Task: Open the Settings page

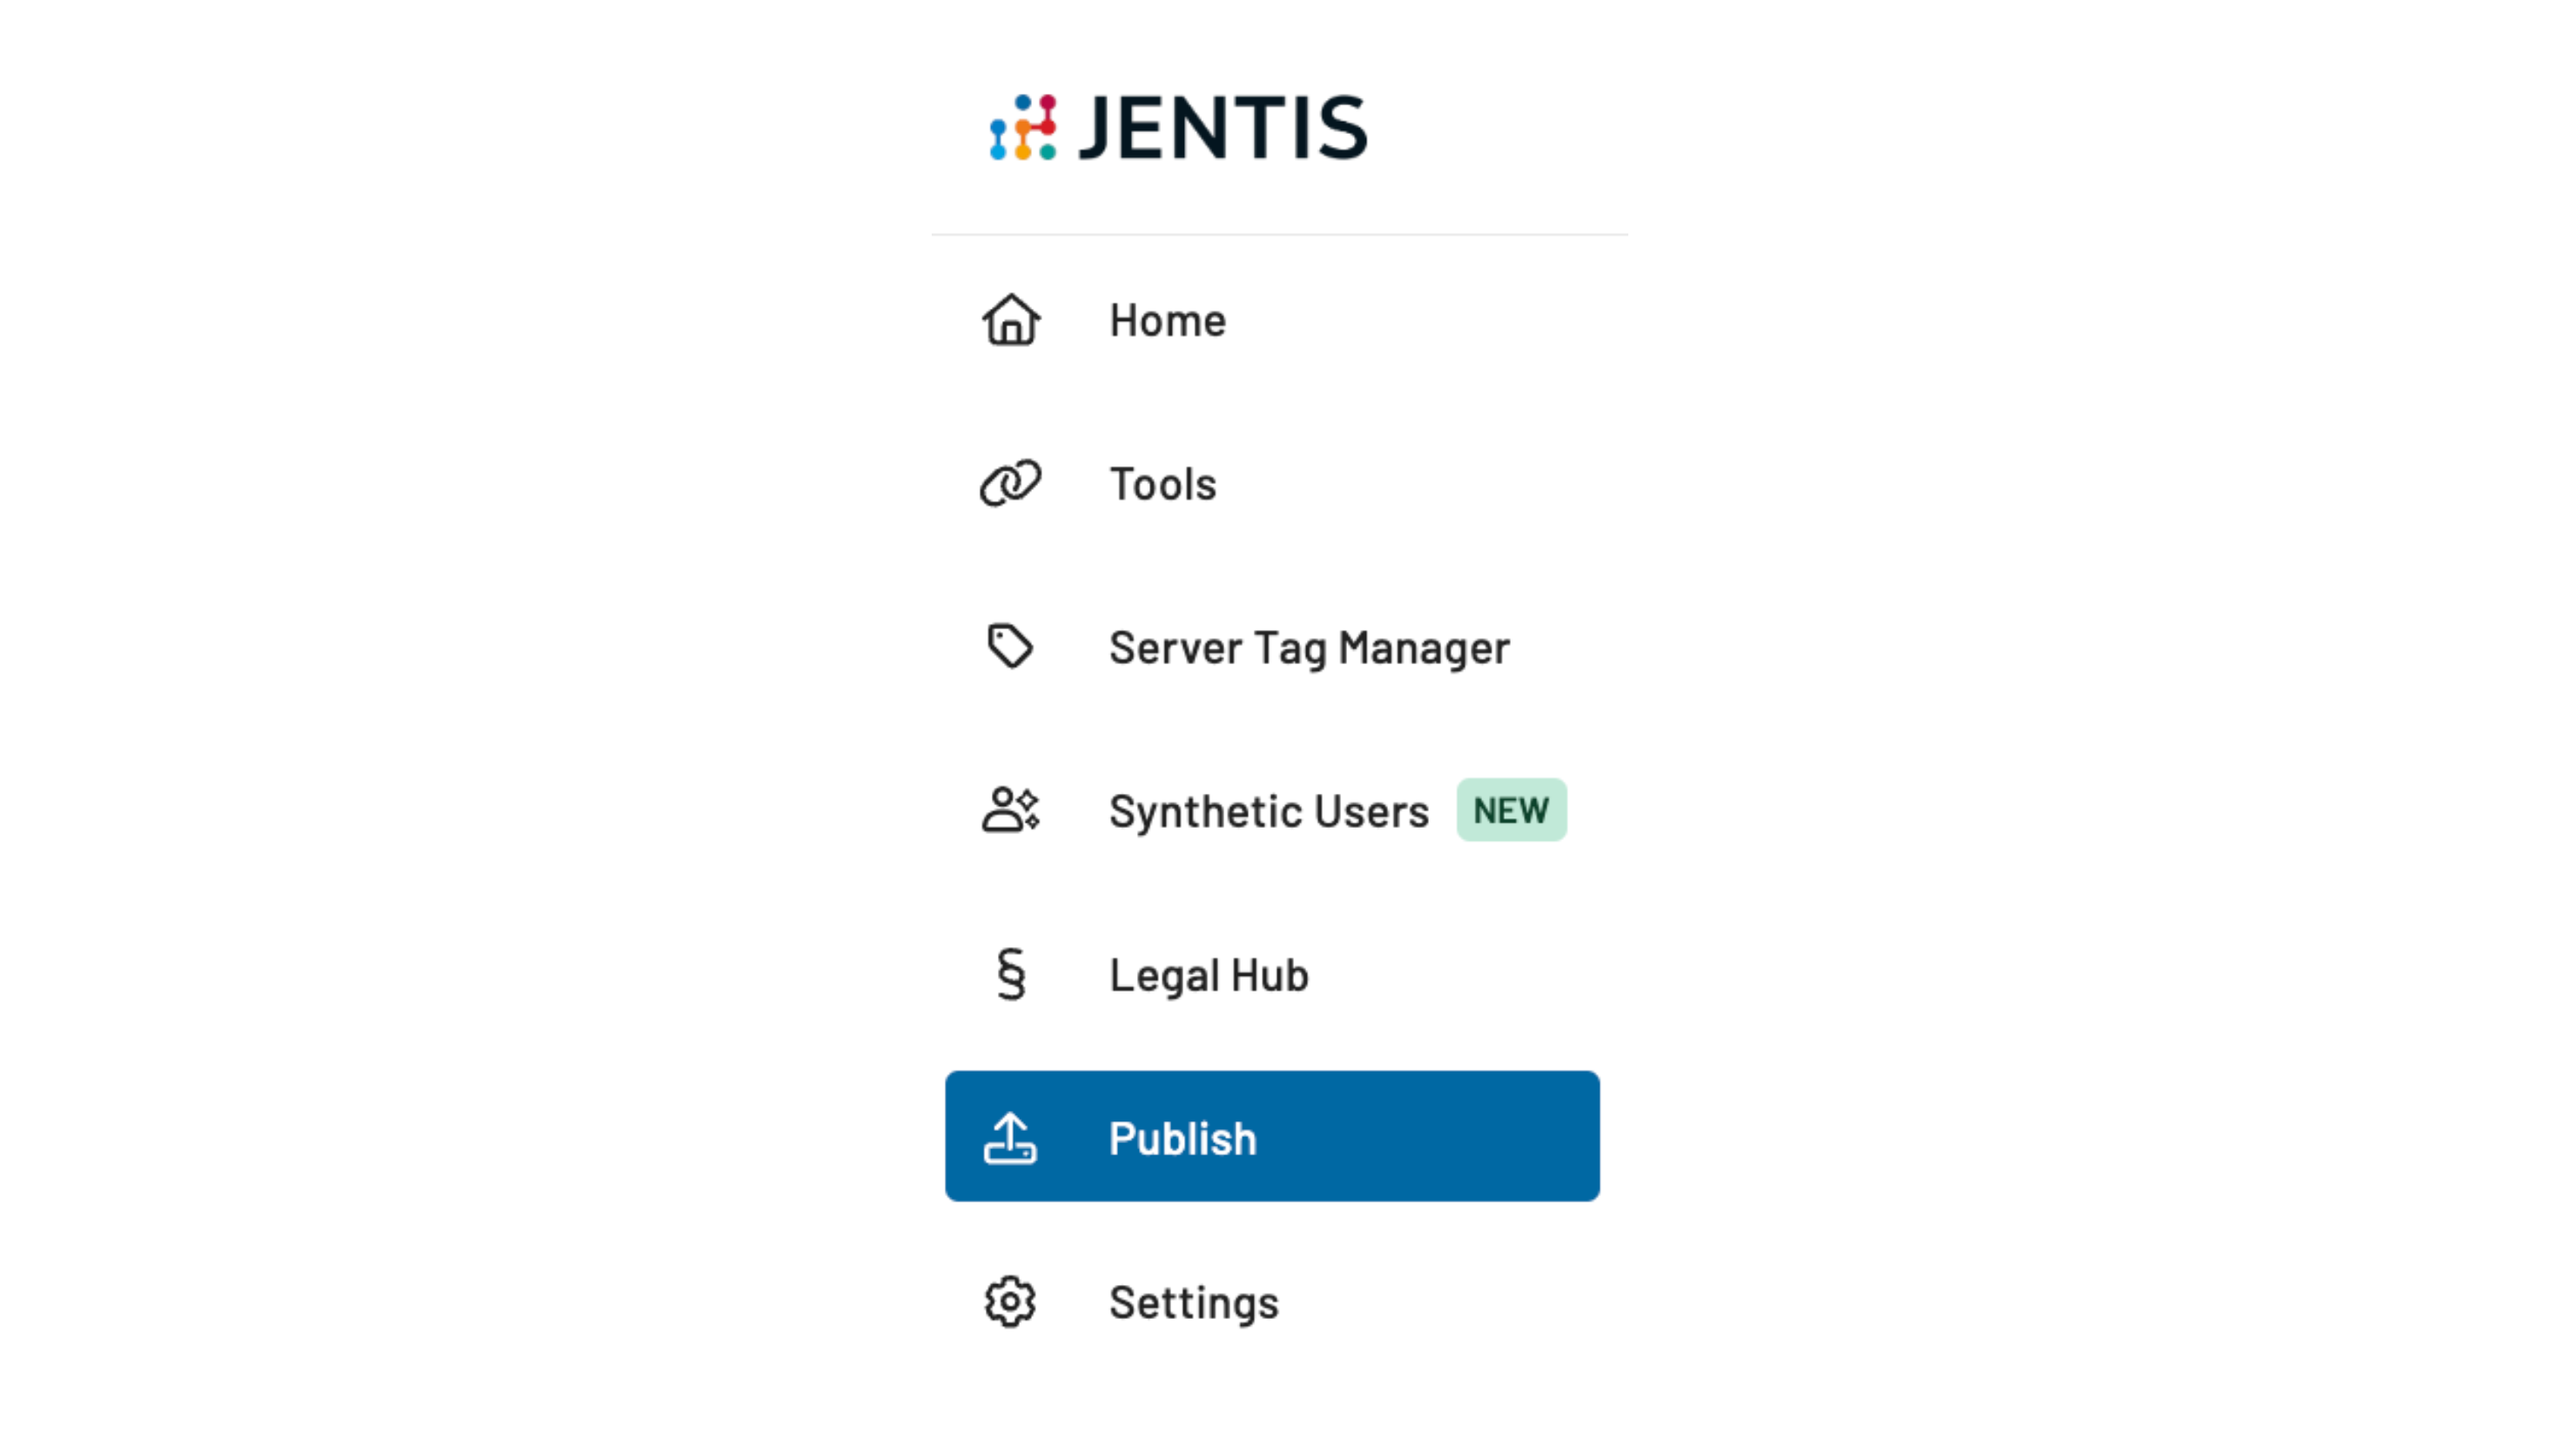Action: [1193, 1302]
